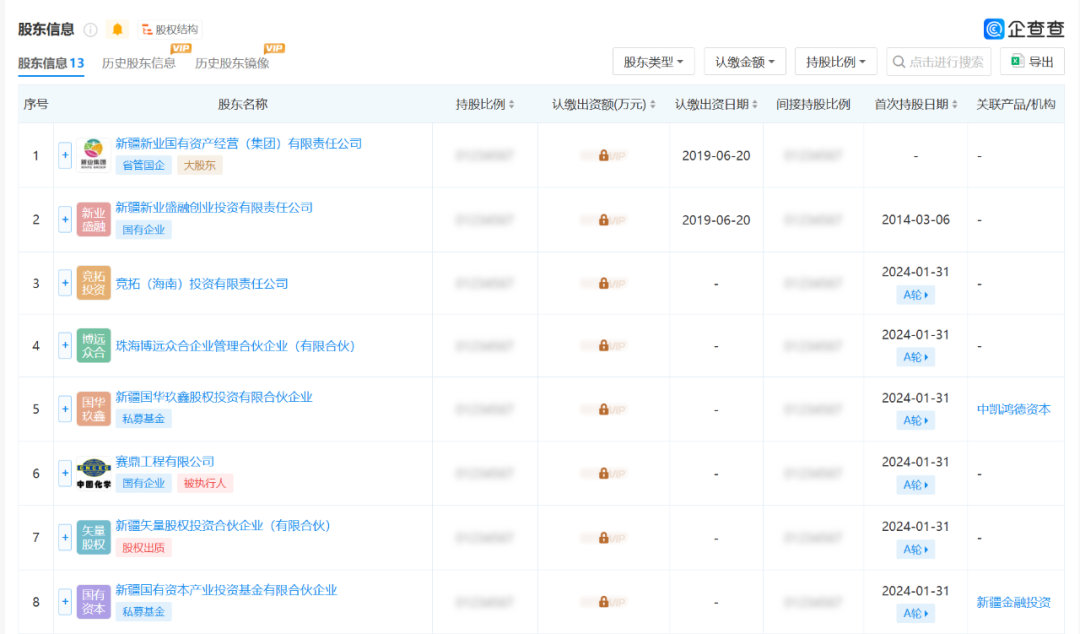The image size is (1080, 634).
Task: Click the VIP lock icon in row 4
Action: pos(603,345)
